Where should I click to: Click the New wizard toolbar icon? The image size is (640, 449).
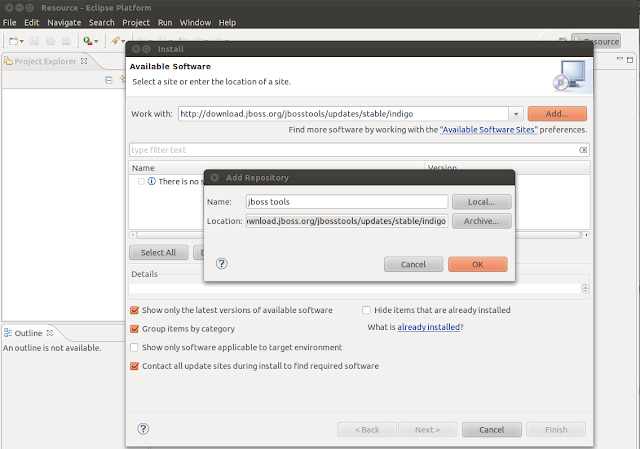(x=13, y=41)
